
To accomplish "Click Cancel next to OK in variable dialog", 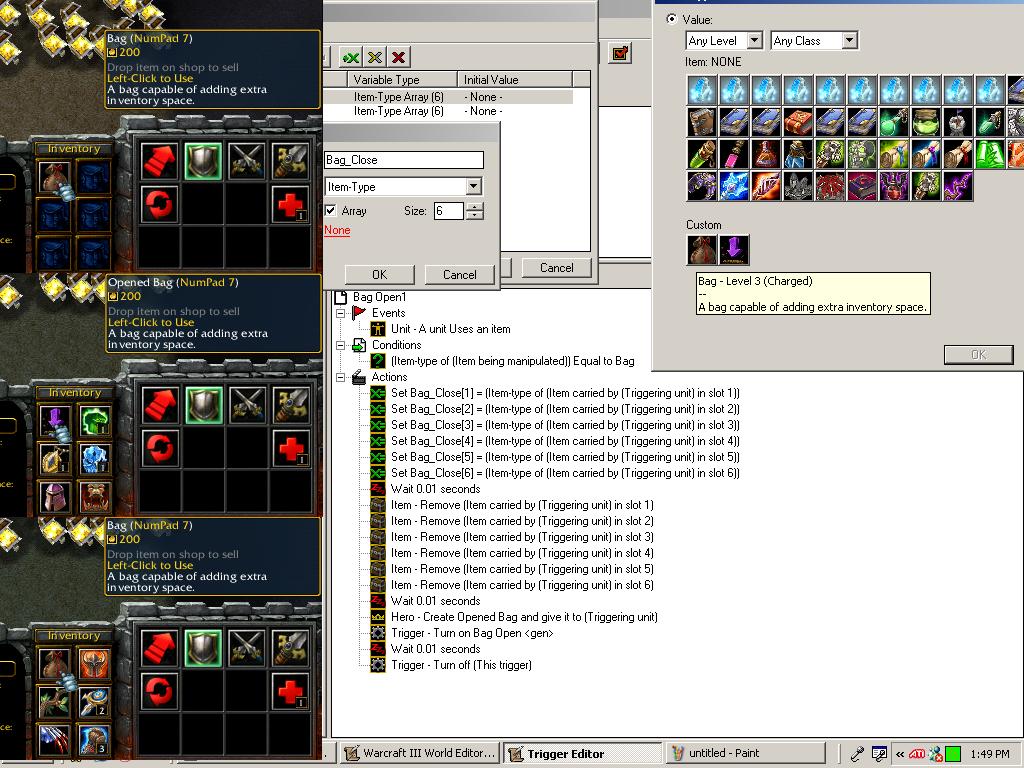I will 460,275.
